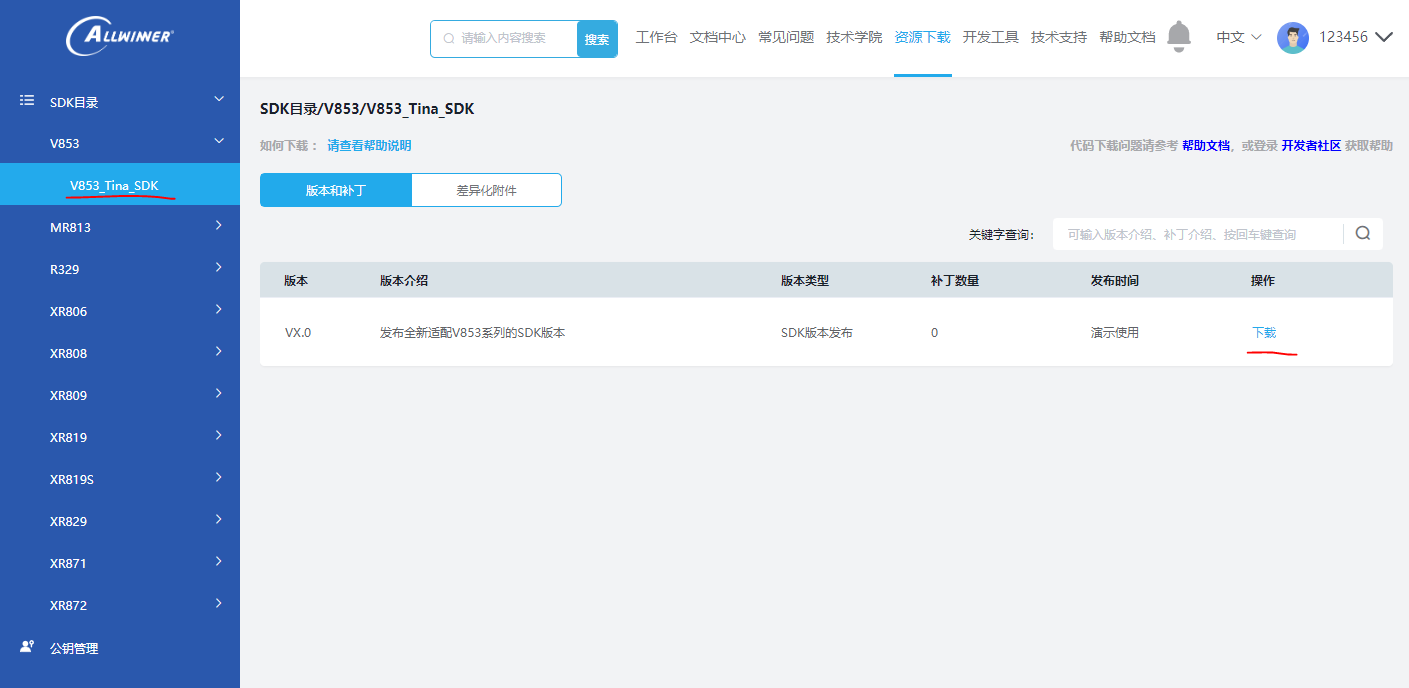Expand the XR806 sidebar entry

tap(219, 310)
